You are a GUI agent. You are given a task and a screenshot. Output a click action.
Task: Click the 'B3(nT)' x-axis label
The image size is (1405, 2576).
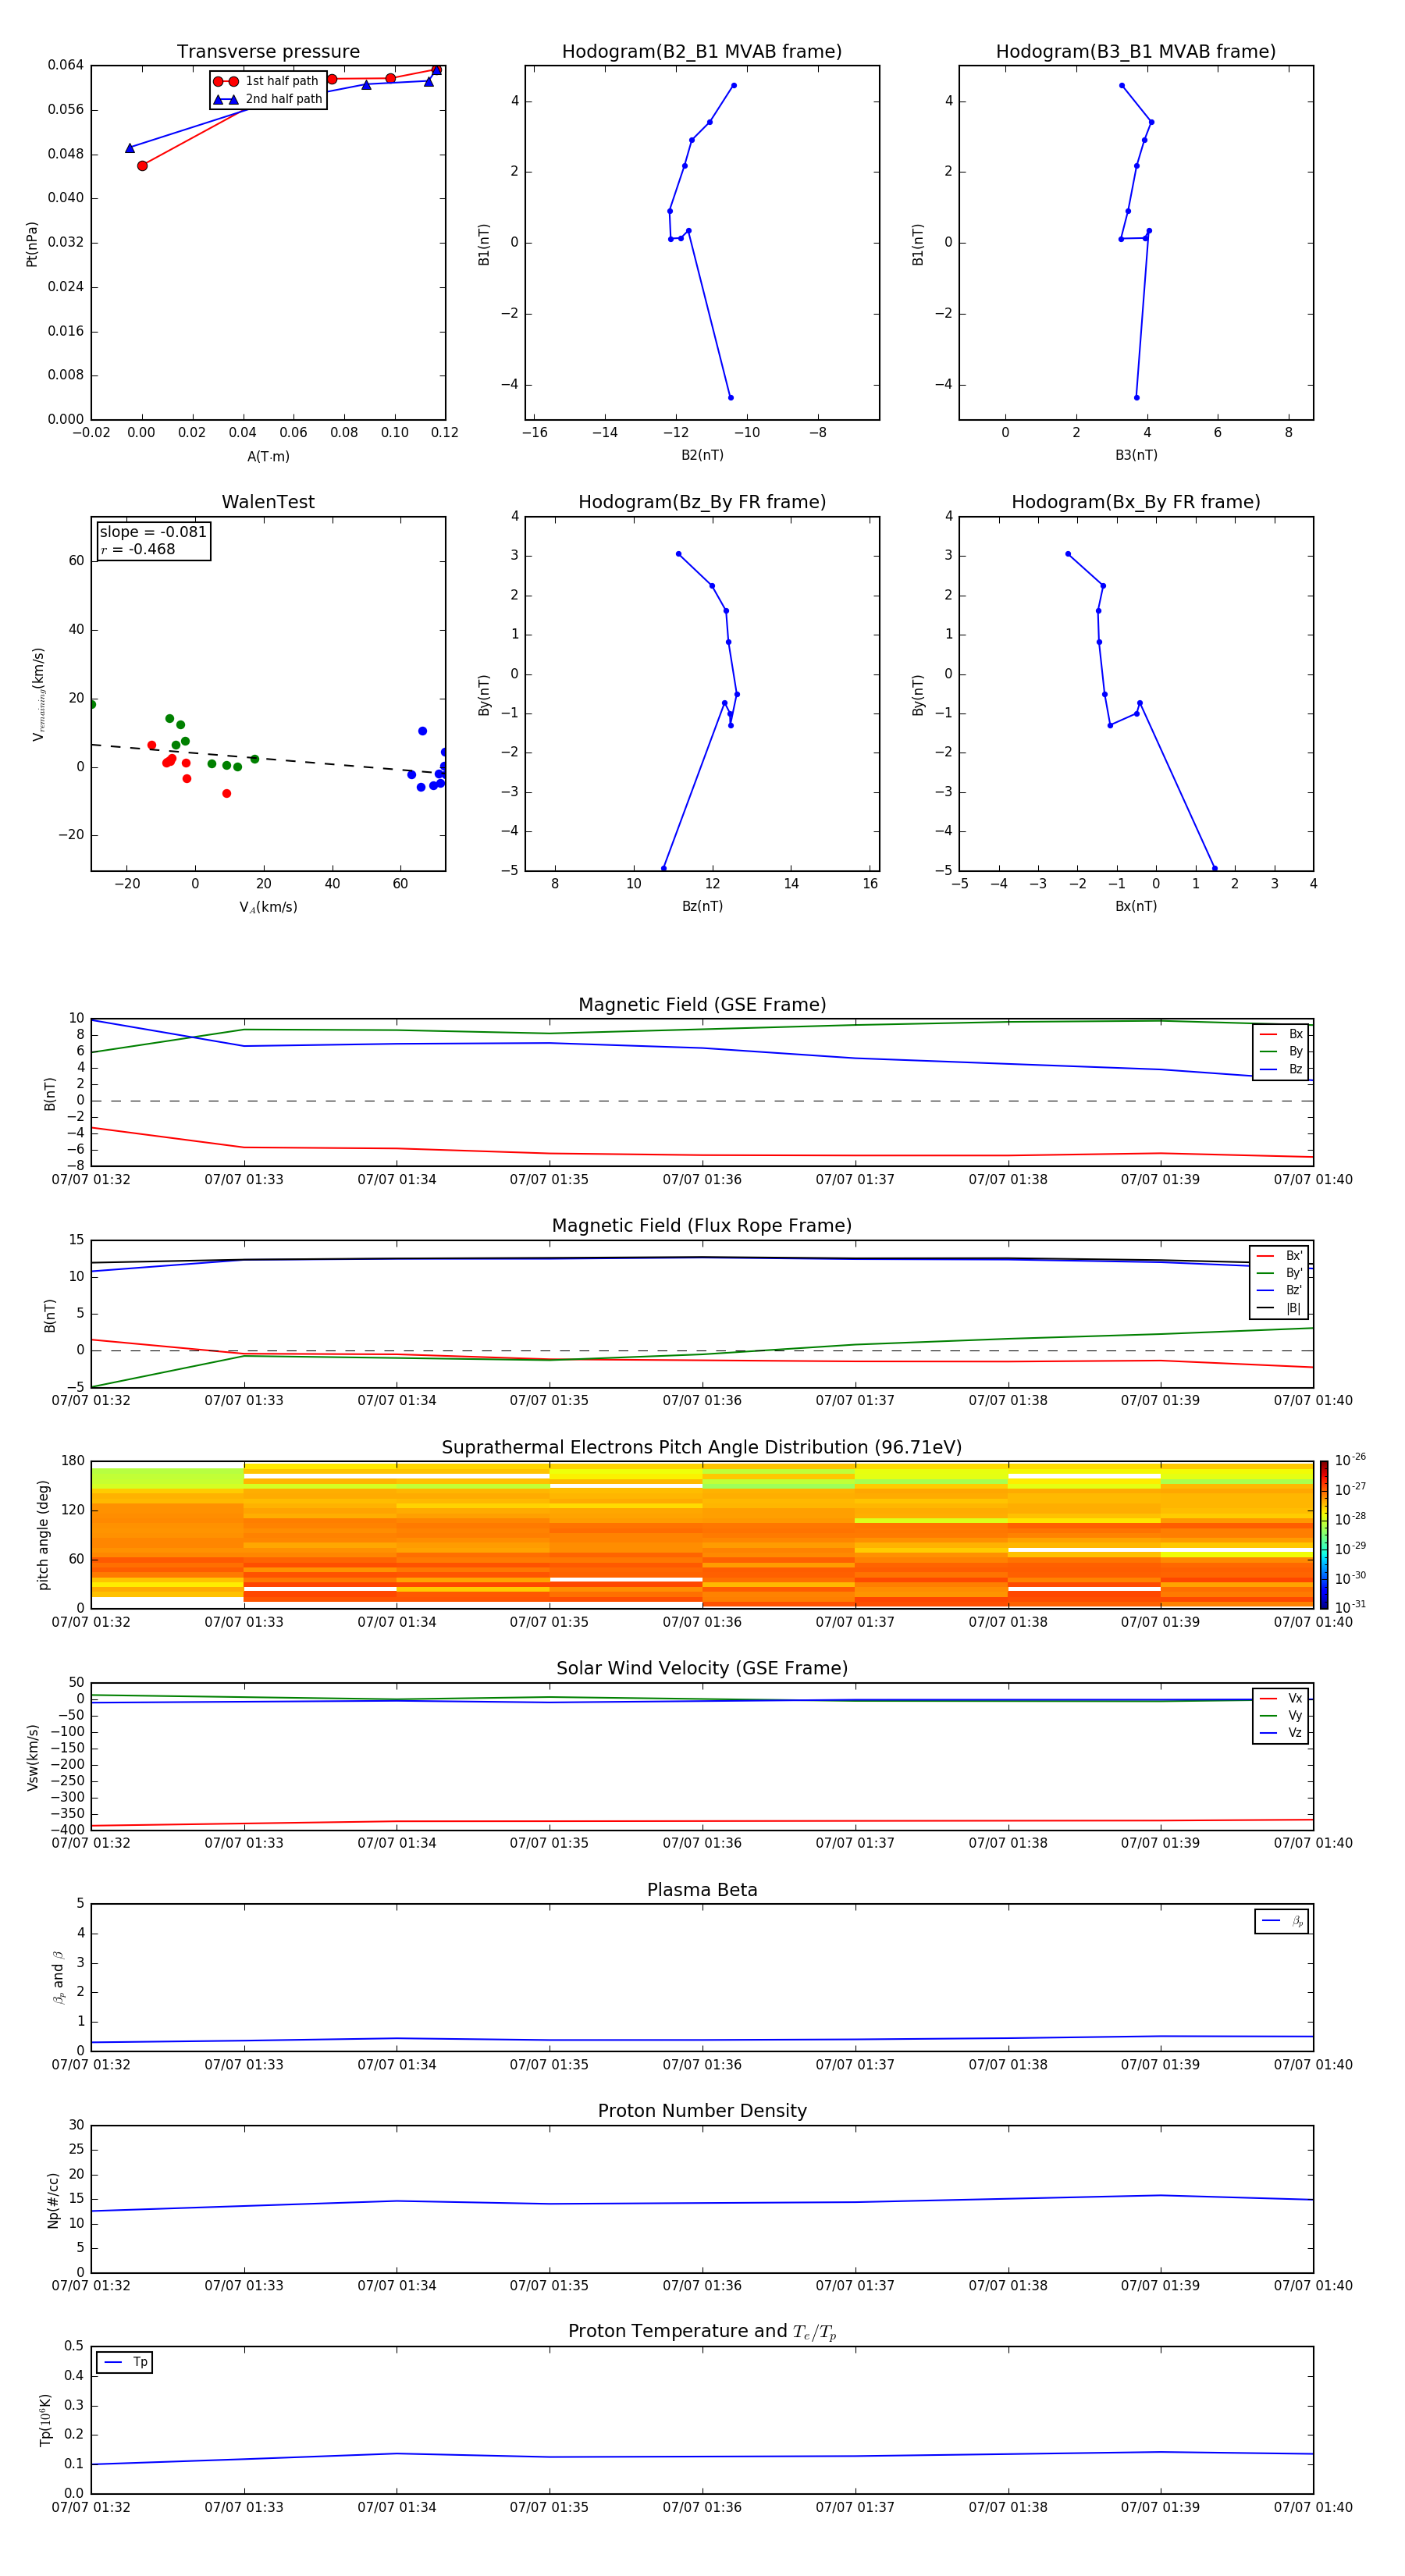click(x=1136, y=455)
